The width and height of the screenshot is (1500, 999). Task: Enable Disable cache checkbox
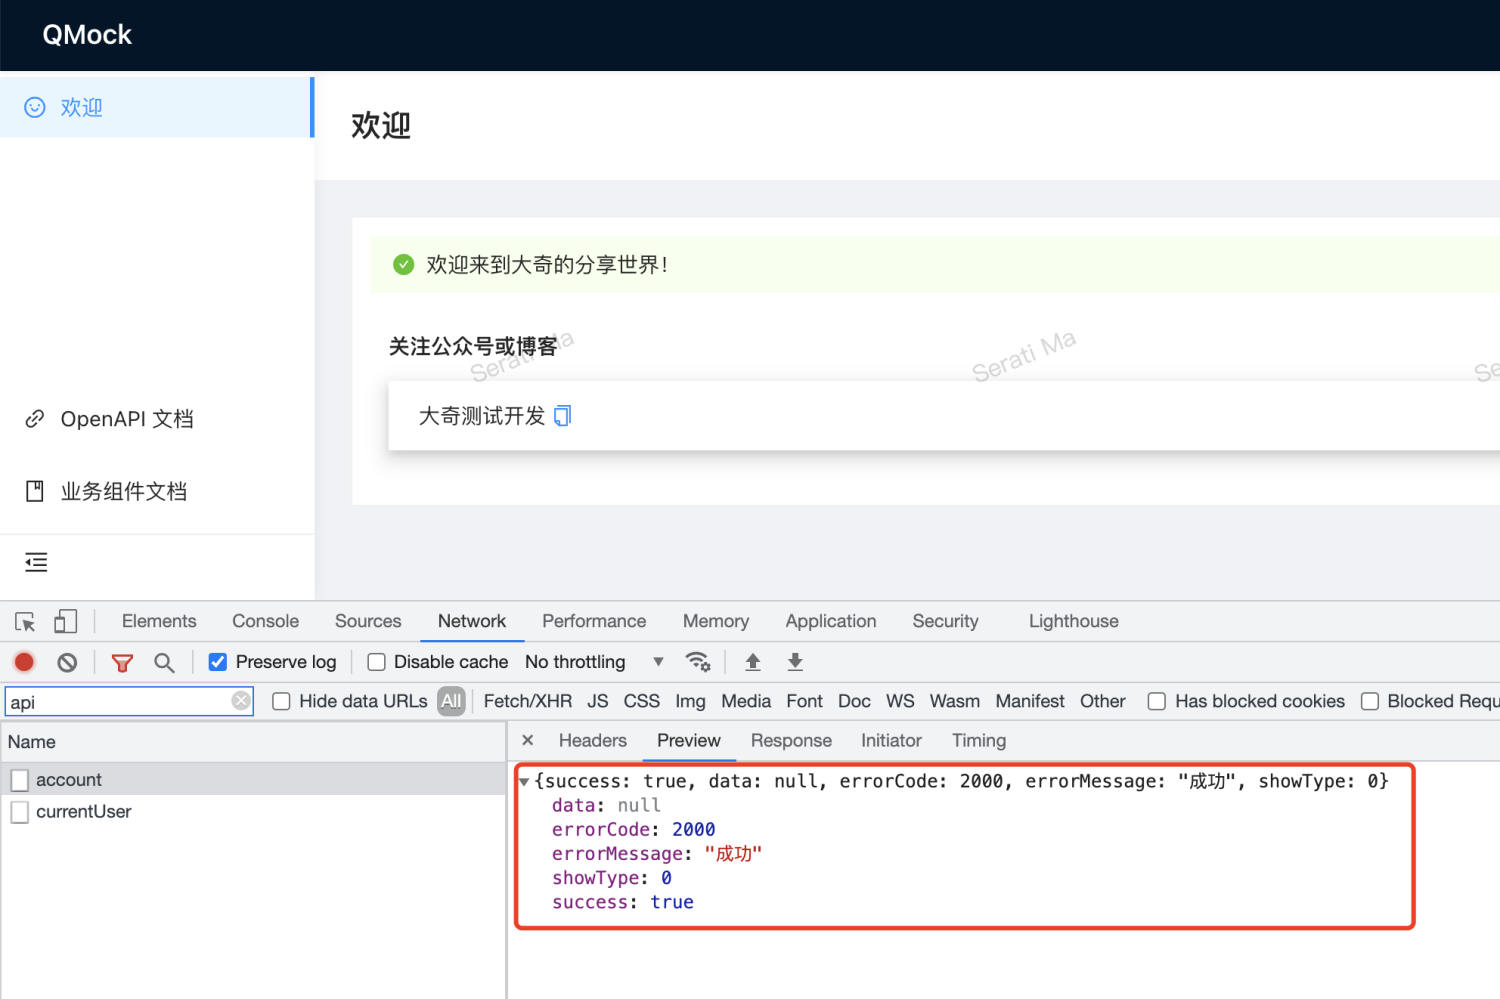pyautogui.click(x=376, y=662)
